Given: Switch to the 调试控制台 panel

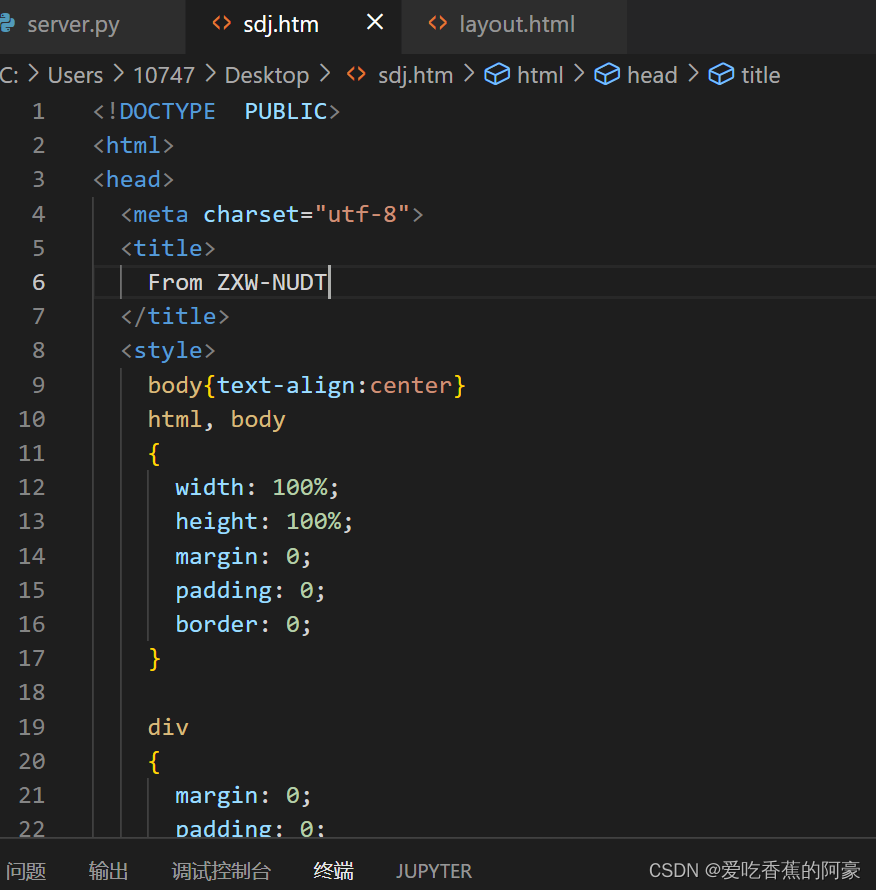Looking at the screenshot, I should pyautogui.click(x=221, y=871).
